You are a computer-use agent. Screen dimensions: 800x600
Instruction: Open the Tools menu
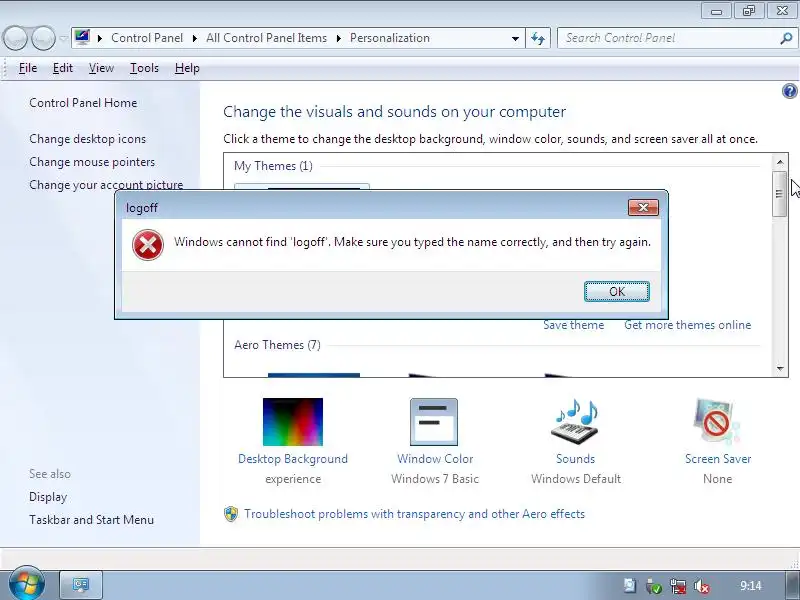click(x=144, y=68)
